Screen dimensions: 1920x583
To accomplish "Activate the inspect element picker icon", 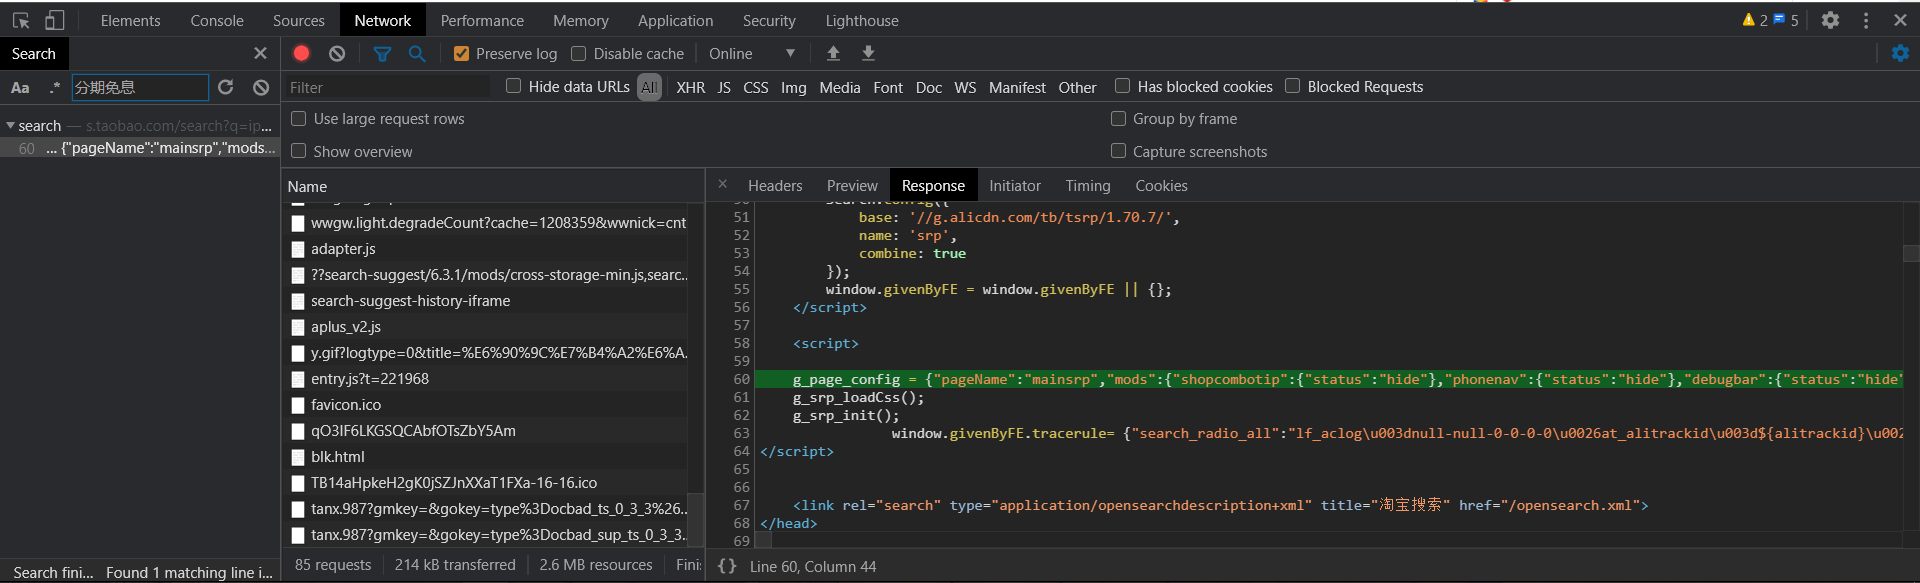I will click(21, 20).
